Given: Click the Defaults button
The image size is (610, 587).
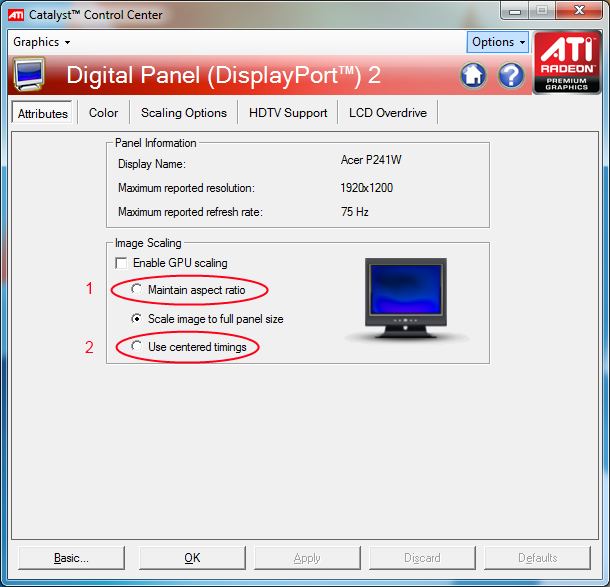Looking at the screenshot, I should pos(537,558).
